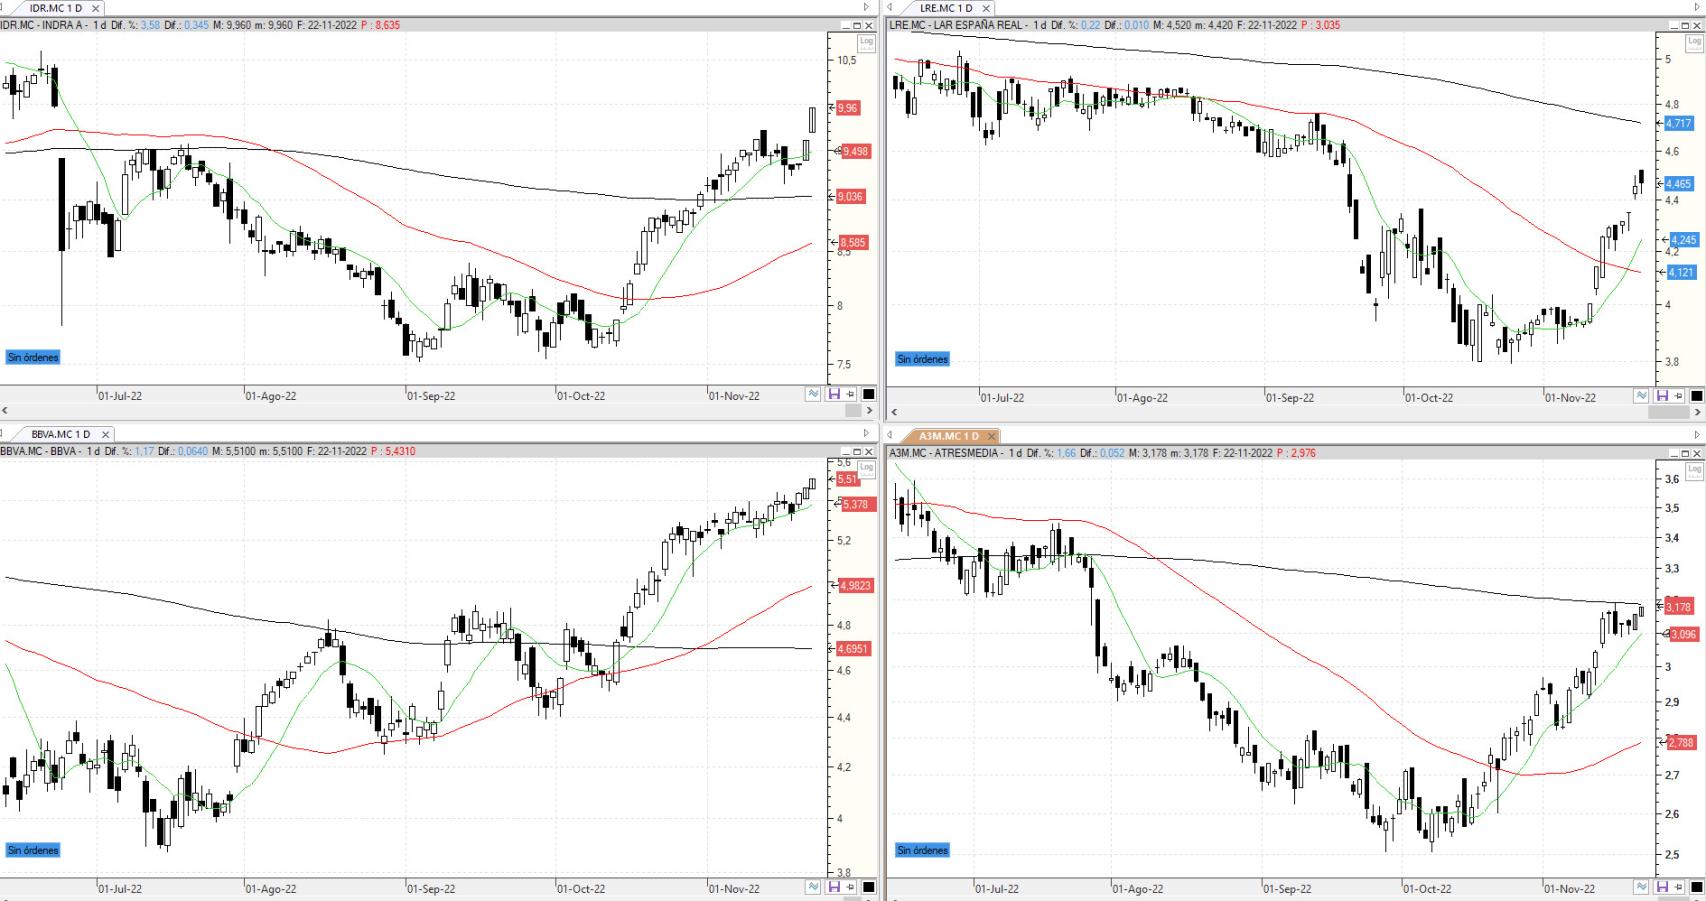The image size is (1706, 901).
Task: Click black color swatch in INDRA chart
Action: 868,395
